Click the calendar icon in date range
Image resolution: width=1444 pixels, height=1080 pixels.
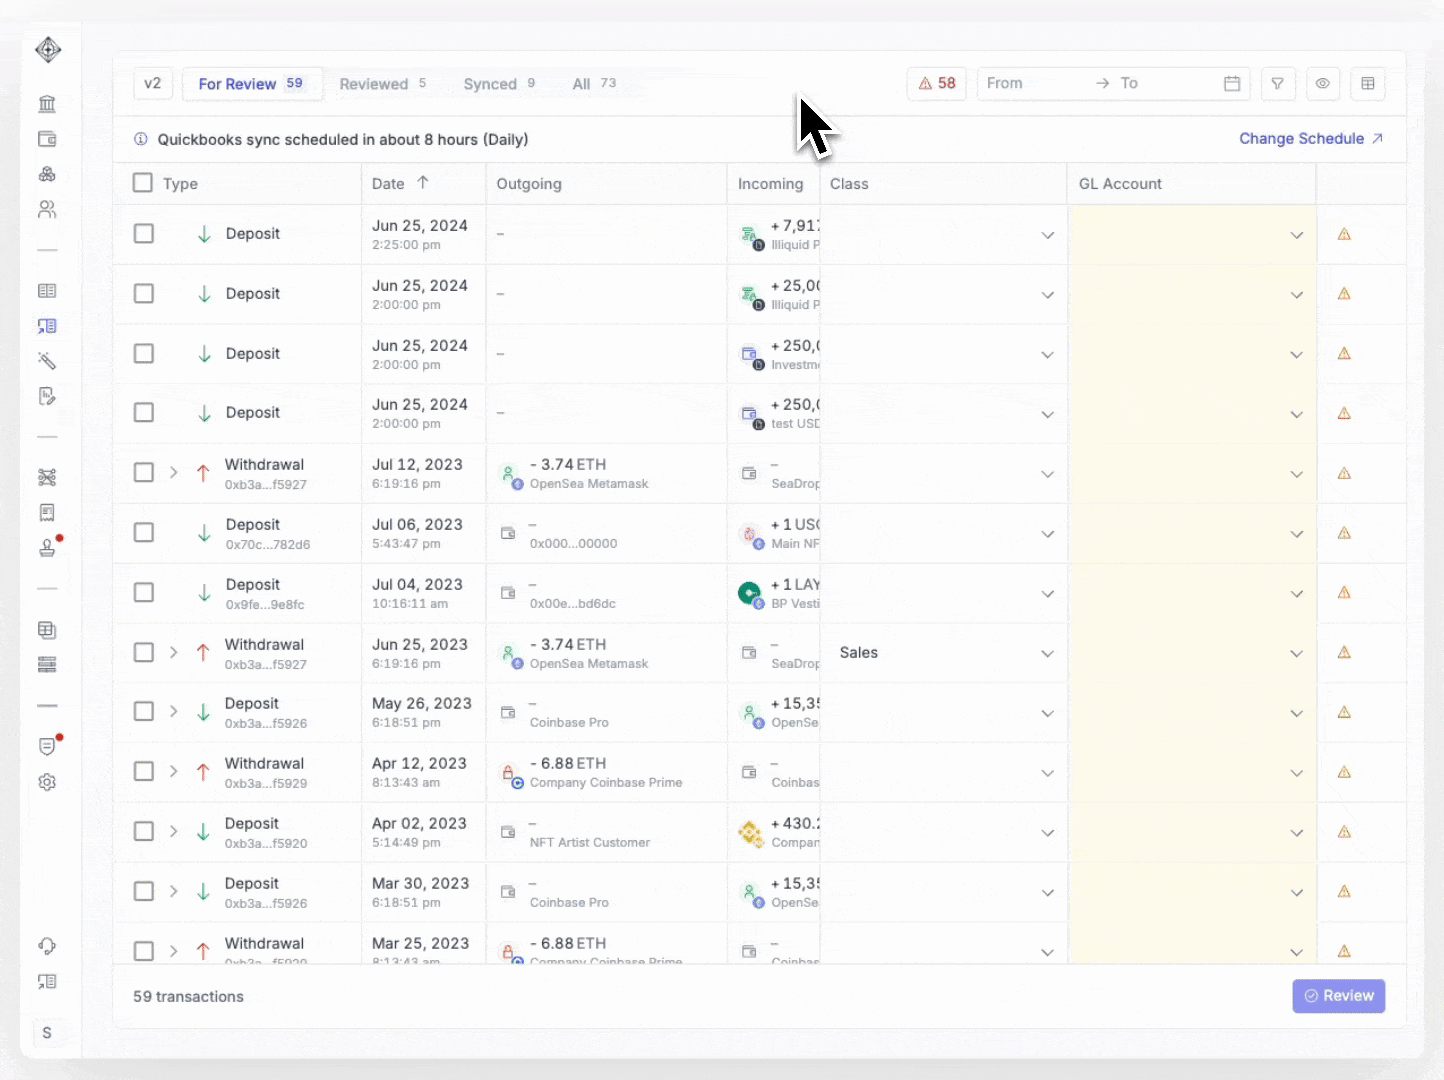[x=1232, y=84]
